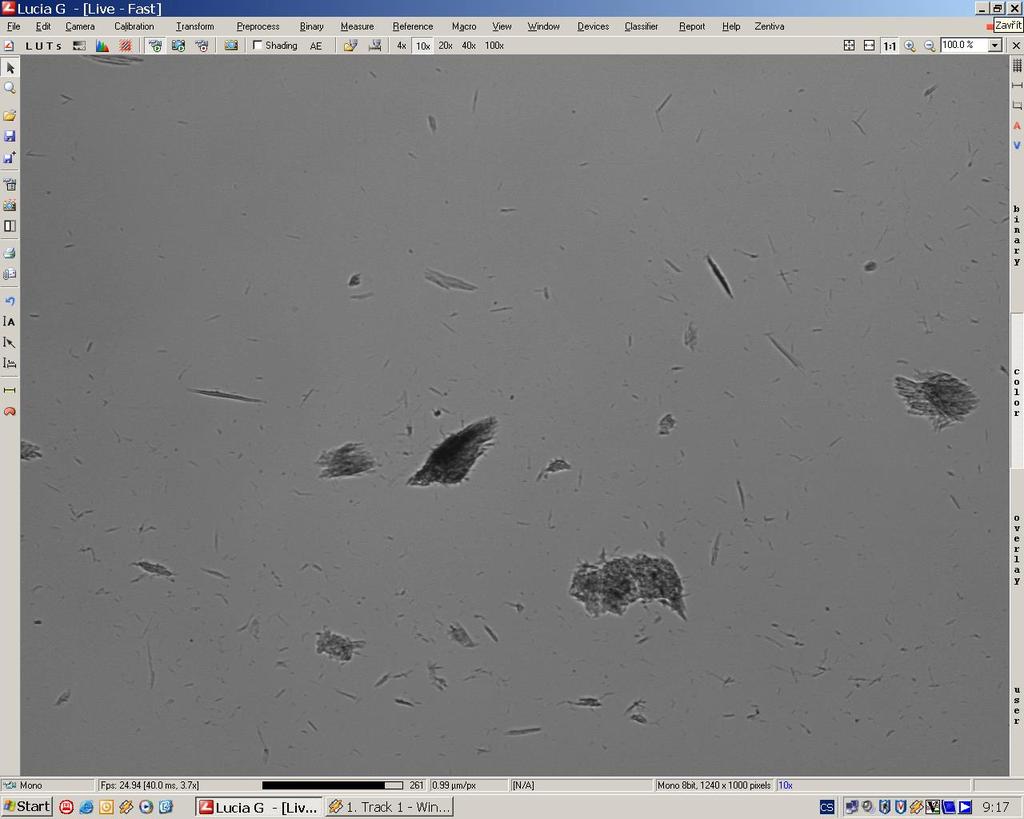
Task: Click the Mono status bar entry
Action: point(47,785)
